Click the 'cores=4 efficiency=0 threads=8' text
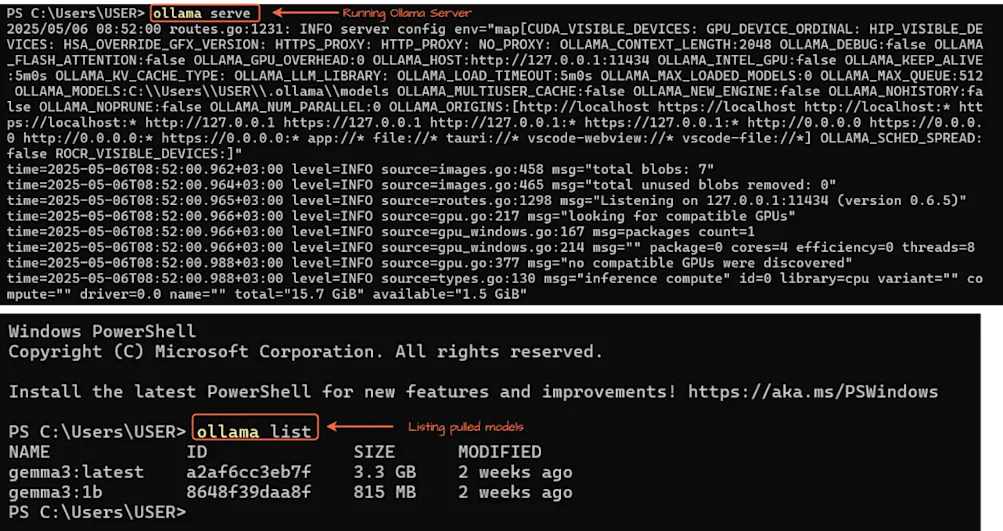Screen dimensions: 1003x531 pos(853,247)
